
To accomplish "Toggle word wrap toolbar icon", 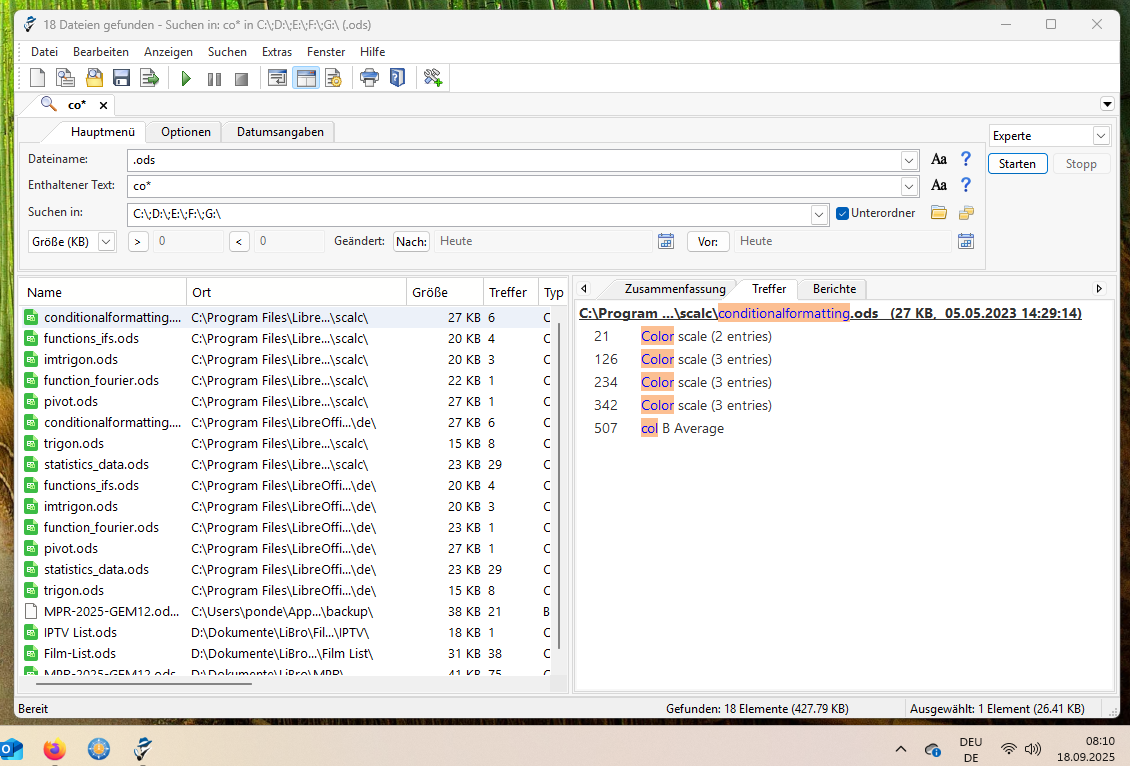I will [277, 78].
